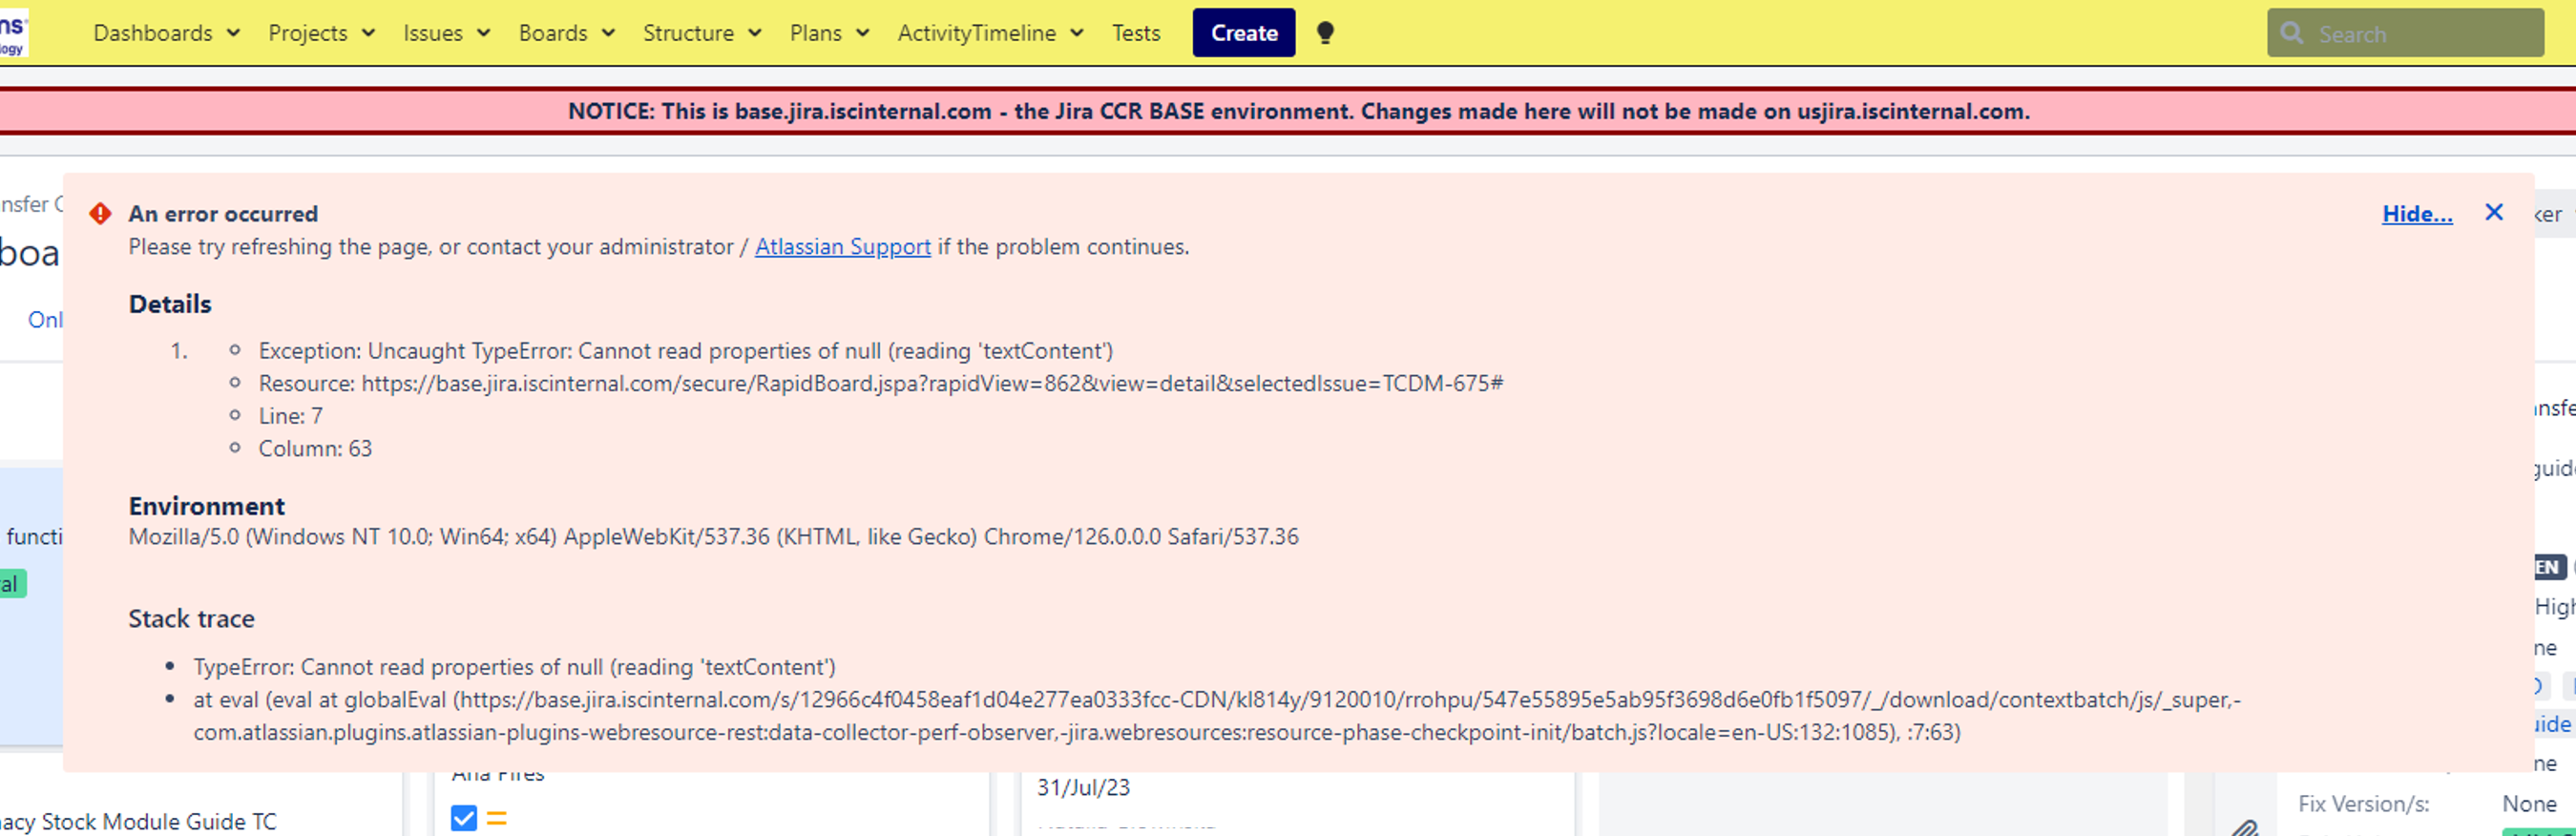Click the Create button
This screenshot has width=2576, height=836.
[x=1243, y=33]
